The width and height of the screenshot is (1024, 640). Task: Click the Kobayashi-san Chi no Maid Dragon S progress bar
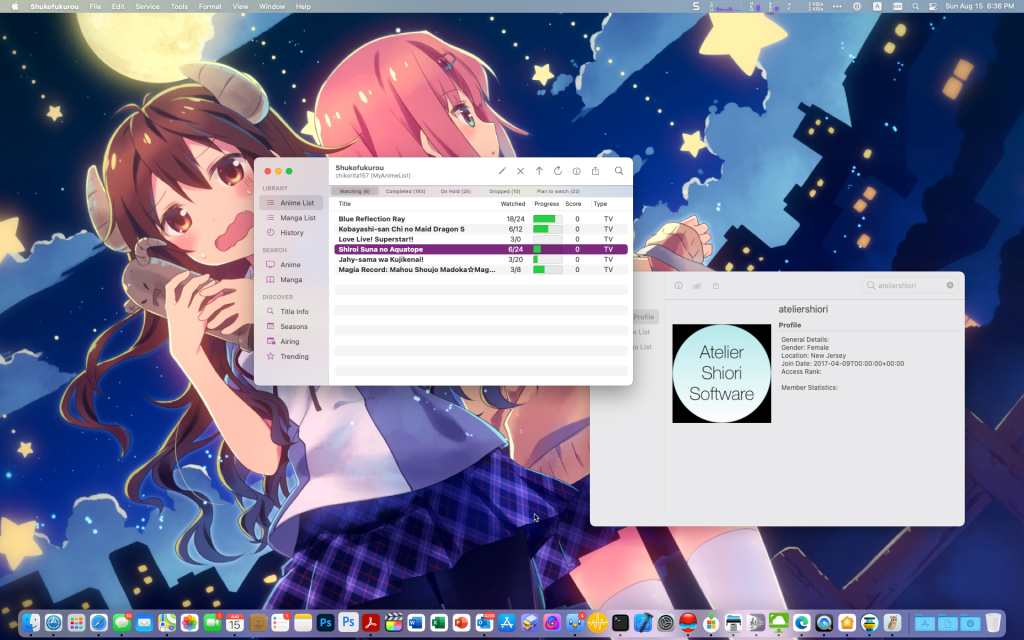(x=547, y=229)
